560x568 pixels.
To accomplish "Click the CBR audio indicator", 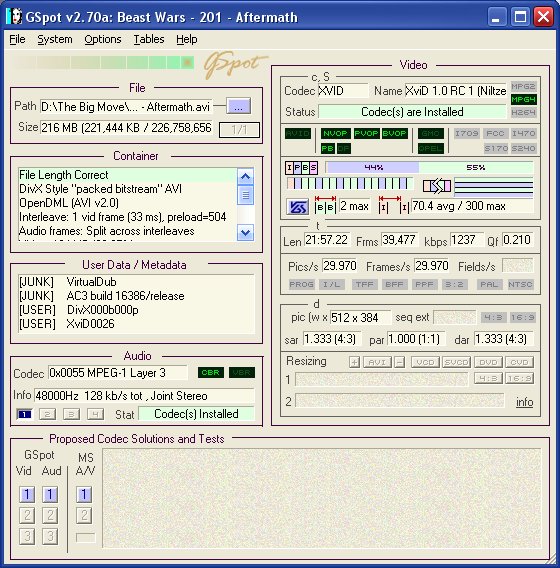I will pyautogui.click(x=211, y=372).
